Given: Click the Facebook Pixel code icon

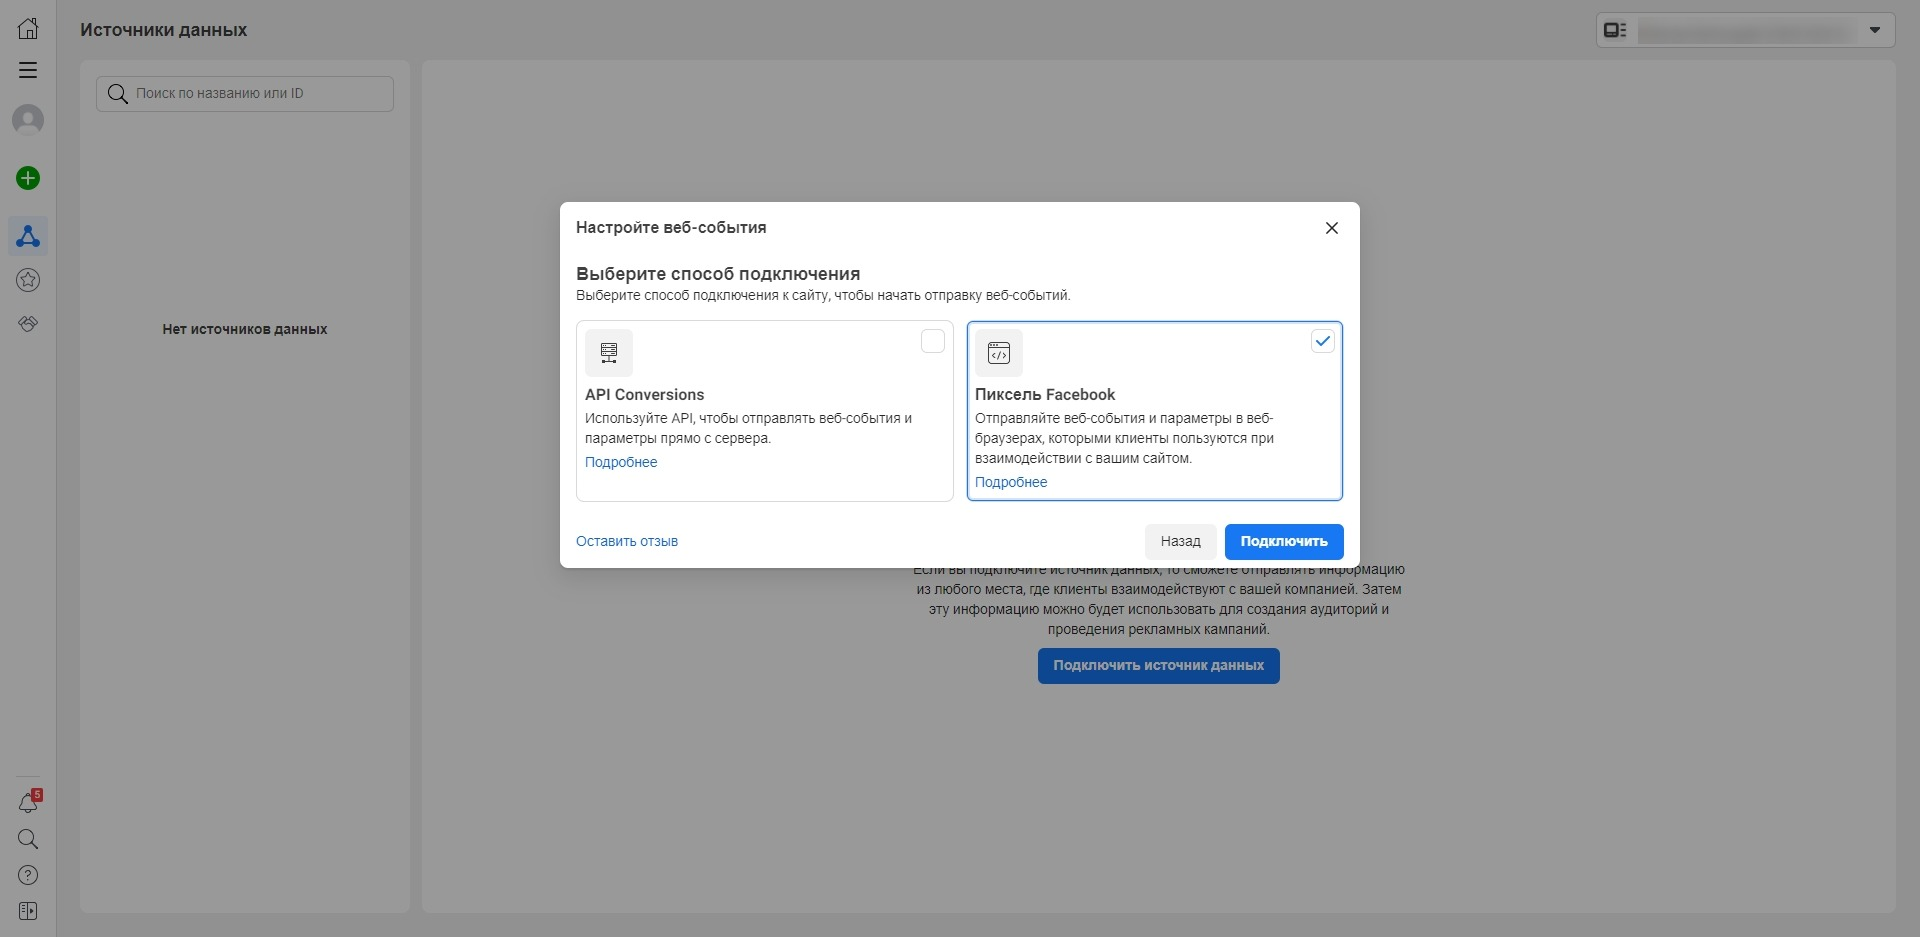Looking at the screenshot, I should coord(999,353).
